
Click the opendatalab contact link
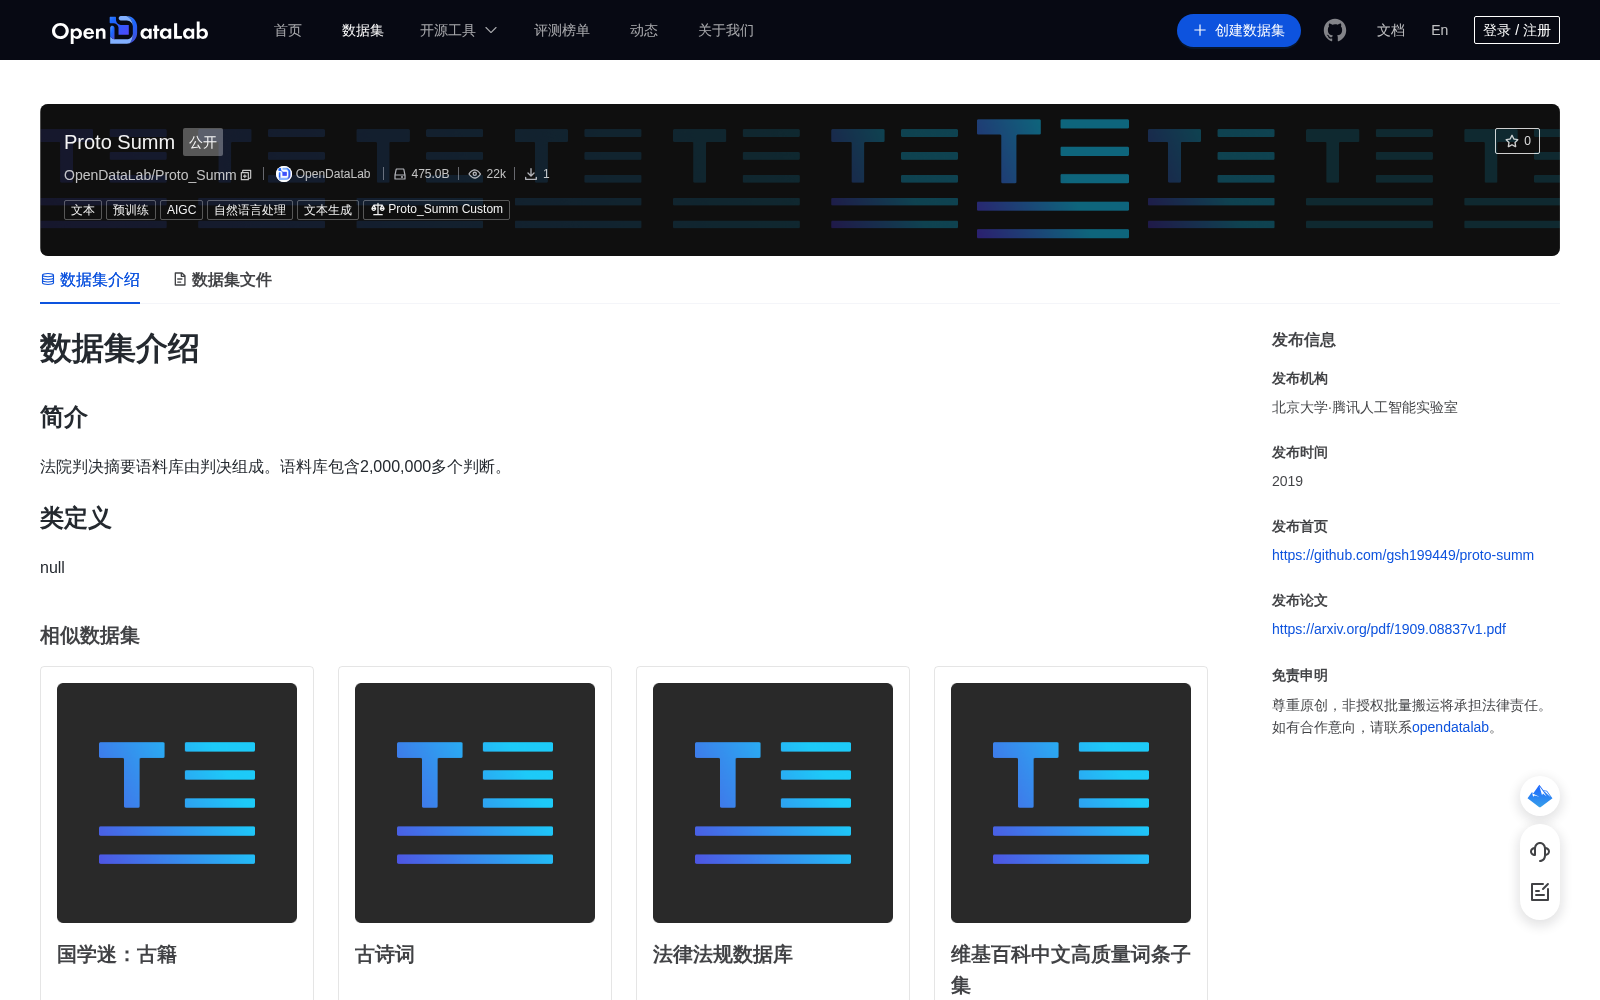pyautogui.click(x=1450, y=727)
